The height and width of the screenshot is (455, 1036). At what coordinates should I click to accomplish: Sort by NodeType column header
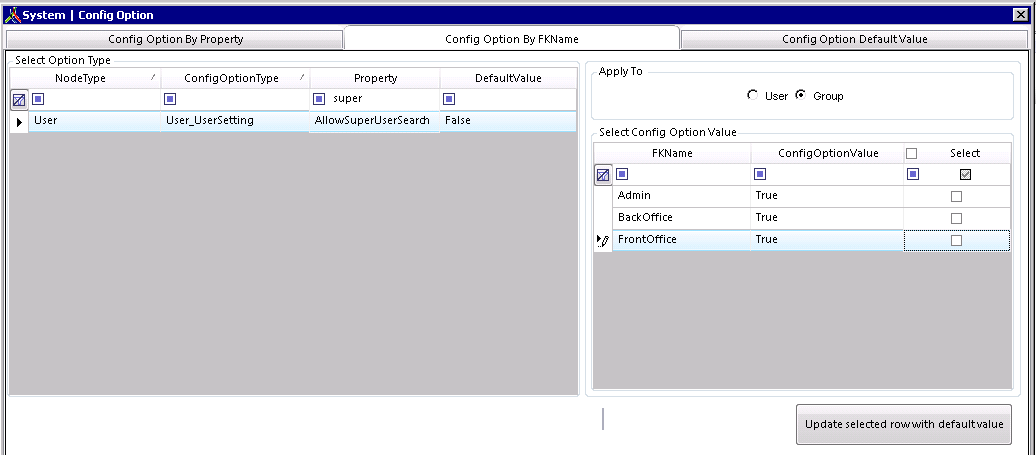(x=94, y=78)
